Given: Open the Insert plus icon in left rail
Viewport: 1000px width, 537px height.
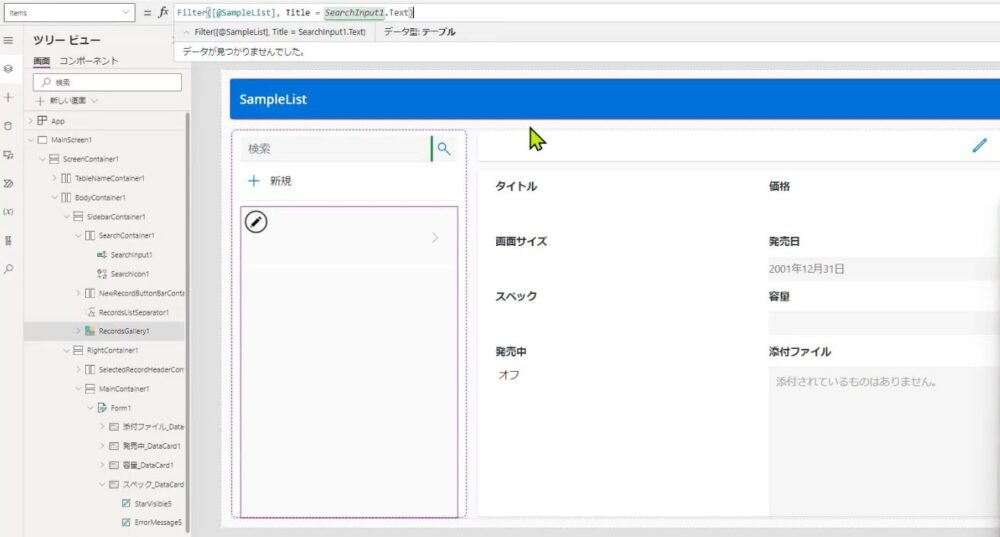Looking at the screenshot, I should tap(8, 97).
